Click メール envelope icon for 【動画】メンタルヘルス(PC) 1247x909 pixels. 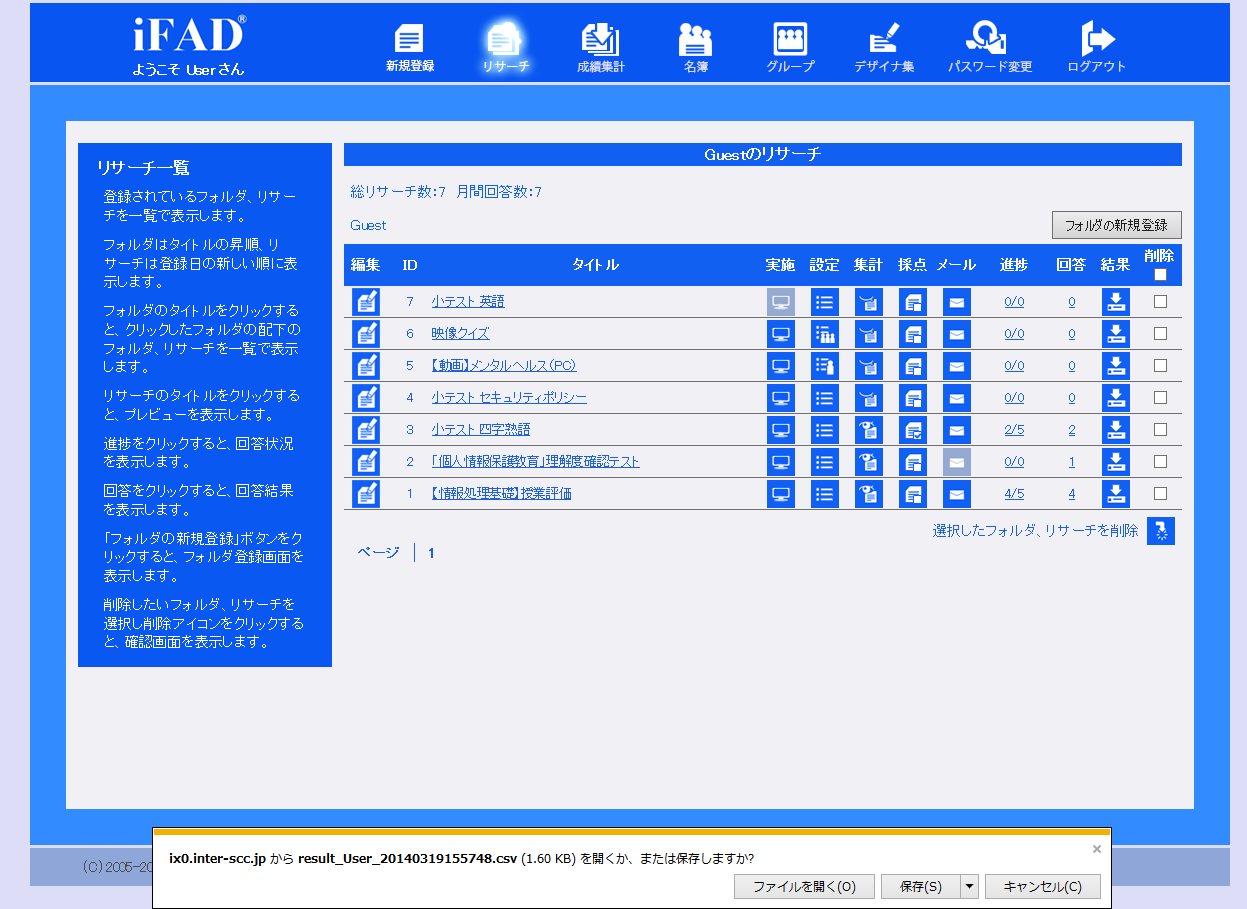click(x=957, y=366)
